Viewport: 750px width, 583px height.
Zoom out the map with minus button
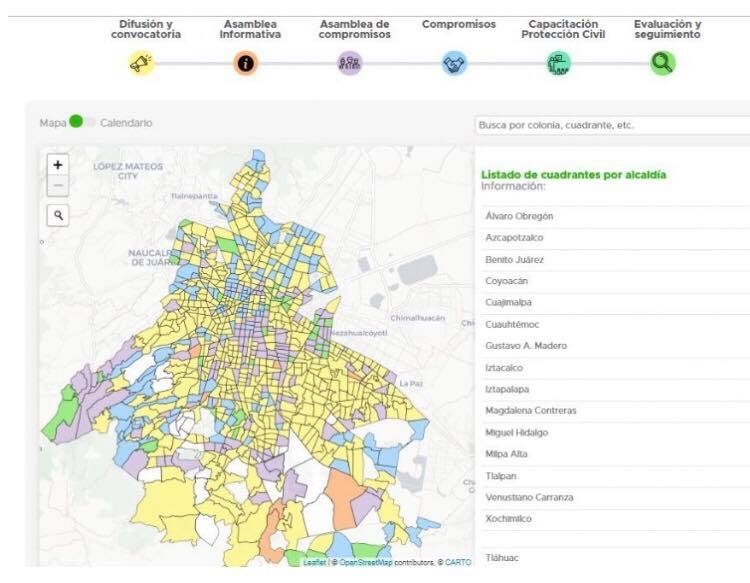tap(58, 186)
